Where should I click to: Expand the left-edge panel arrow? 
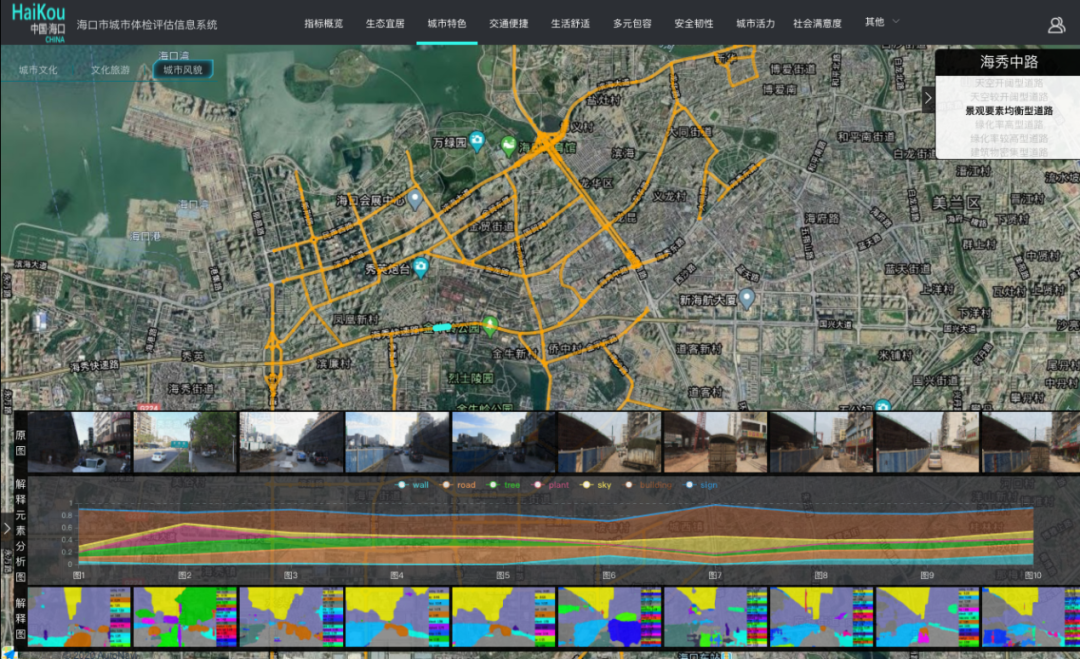coord(7,529)
